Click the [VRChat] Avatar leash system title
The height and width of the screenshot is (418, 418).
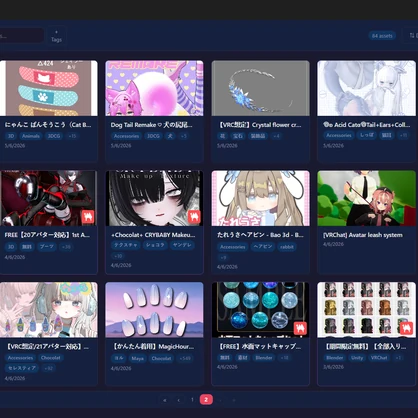[363, 235]
